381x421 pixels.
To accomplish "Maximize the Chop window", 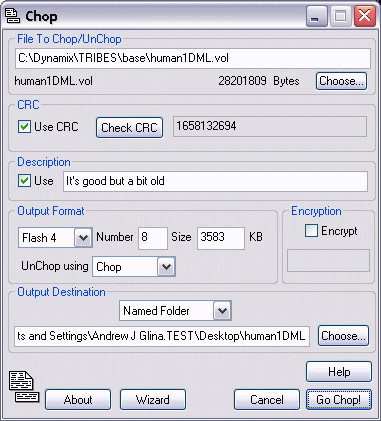I will click(341, 16).
